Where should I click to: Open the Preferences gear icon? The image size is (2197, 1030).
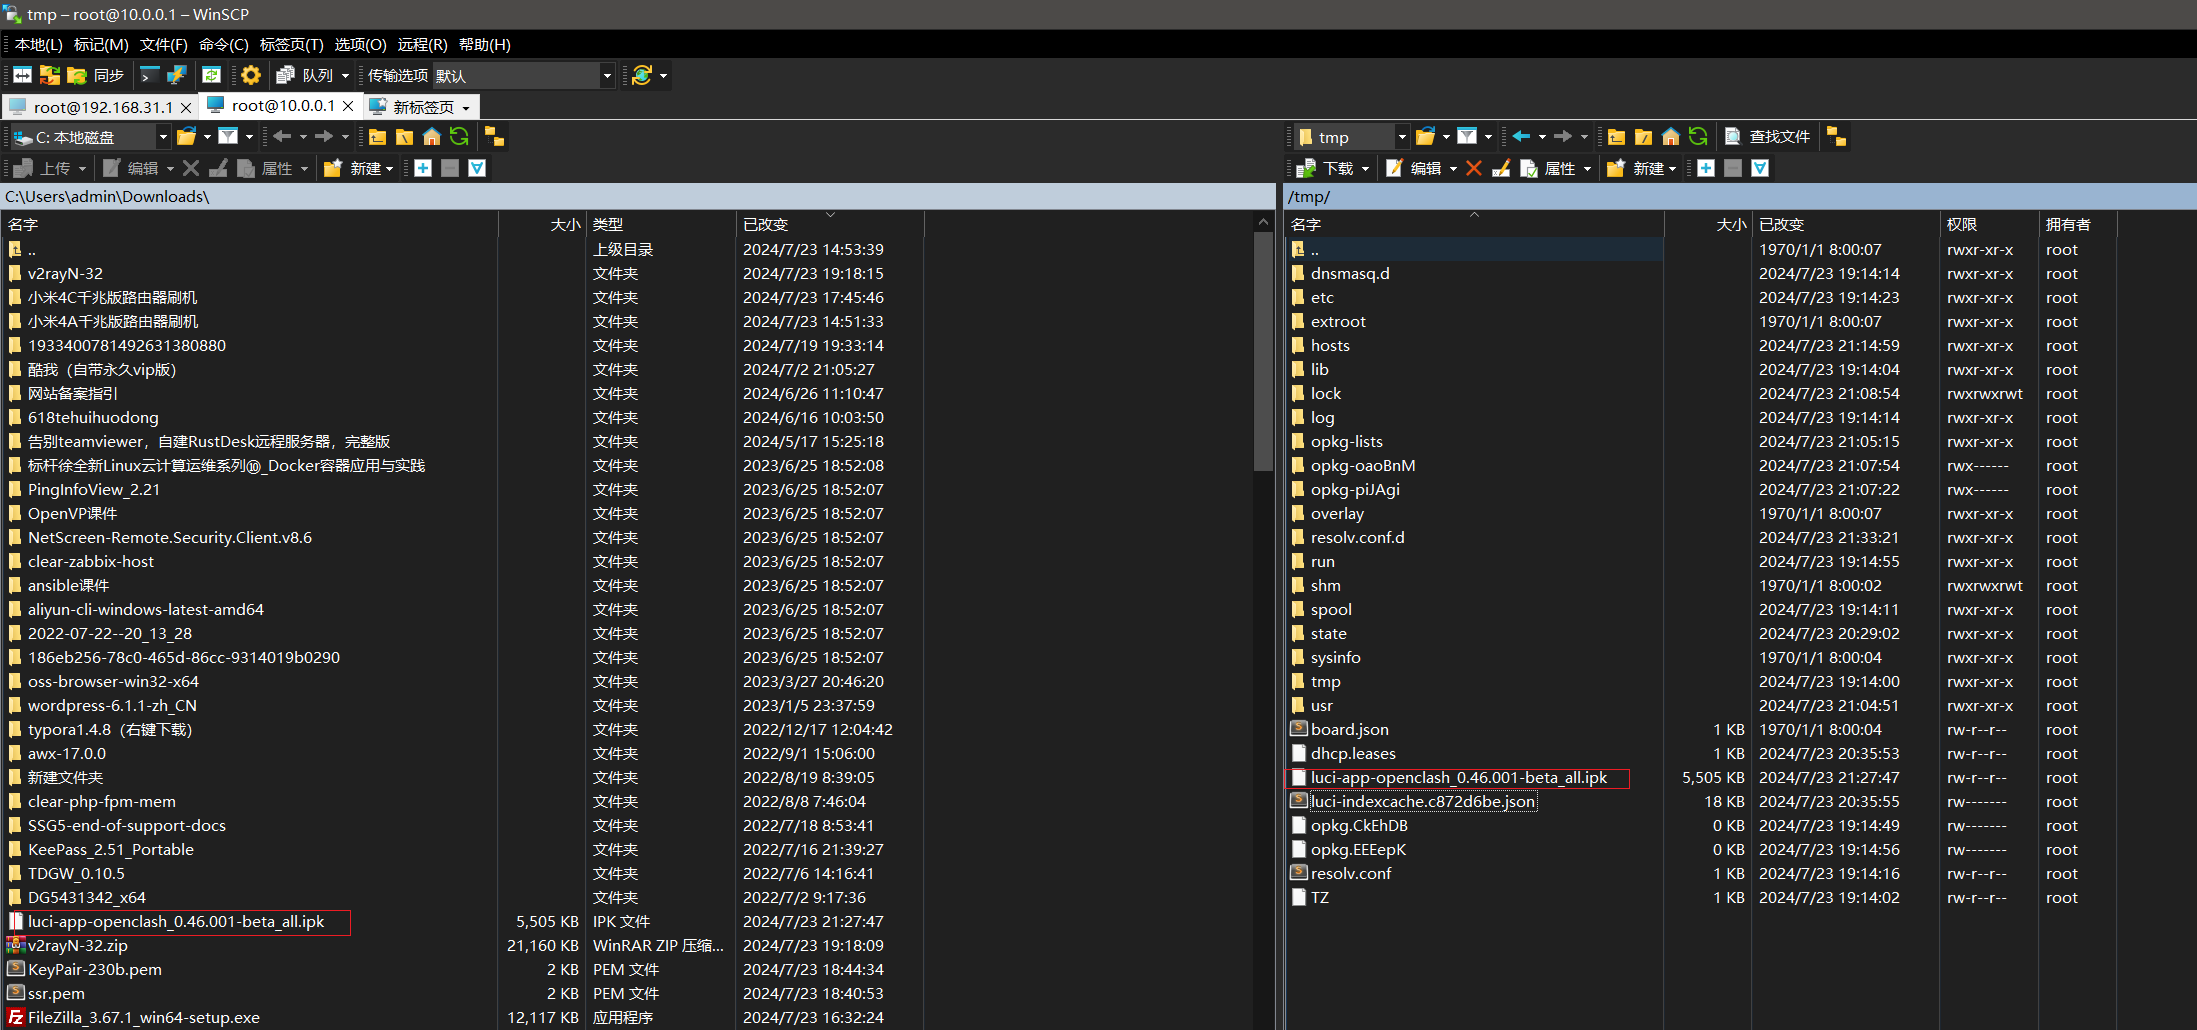[251, 75]
